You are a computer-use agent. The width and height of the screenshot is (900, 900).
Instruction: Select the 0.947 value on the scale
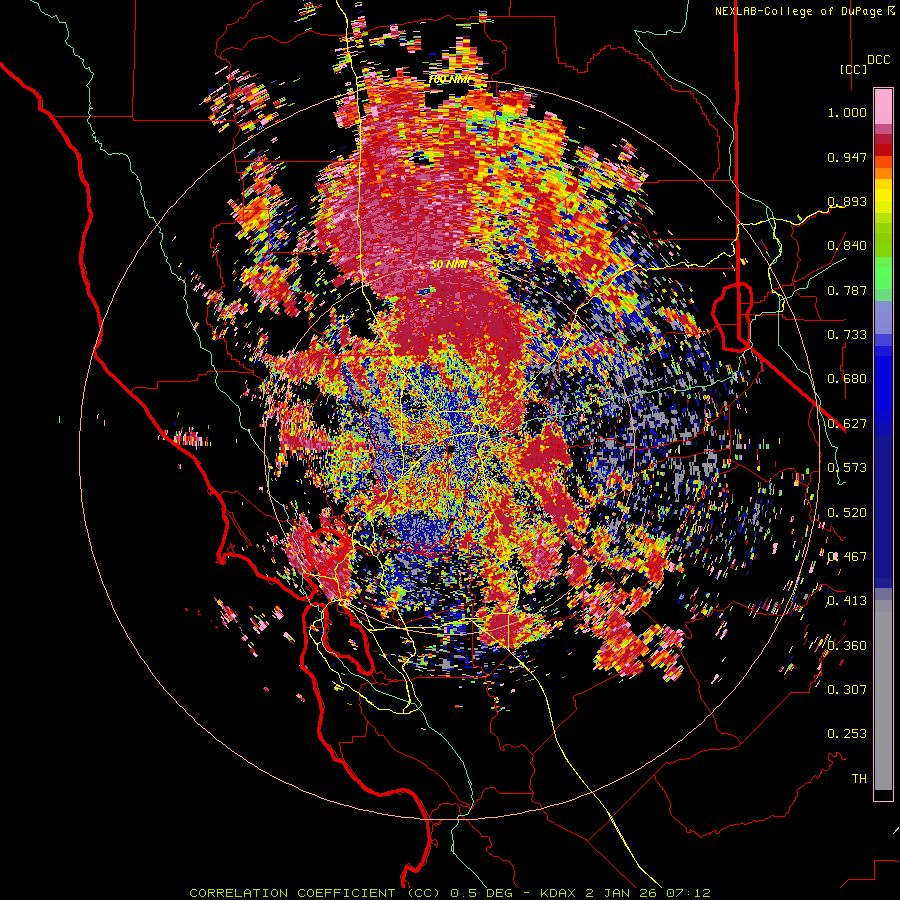coord(847,157)
